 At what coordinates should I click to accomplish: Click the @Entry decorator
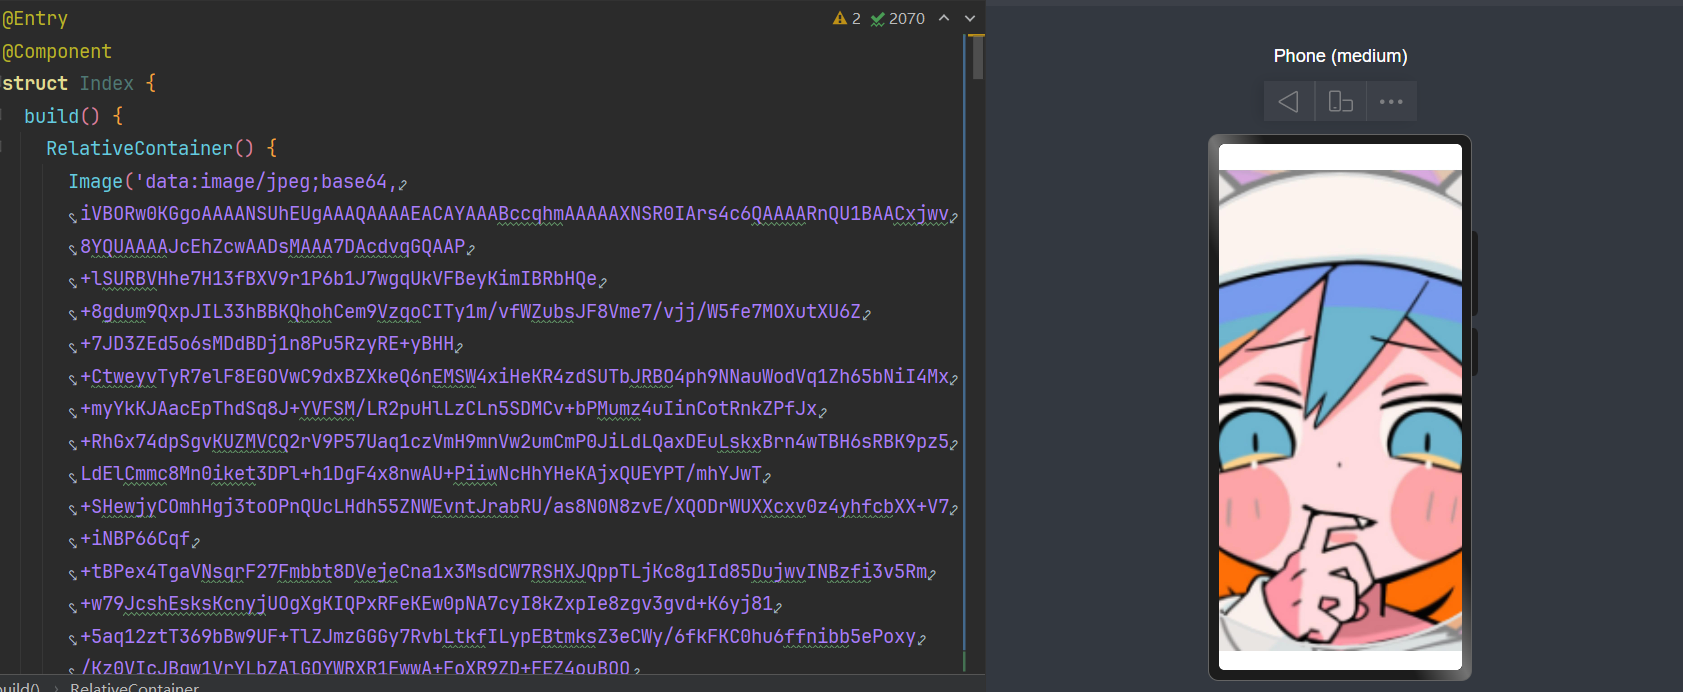click(x=35, y=18)
